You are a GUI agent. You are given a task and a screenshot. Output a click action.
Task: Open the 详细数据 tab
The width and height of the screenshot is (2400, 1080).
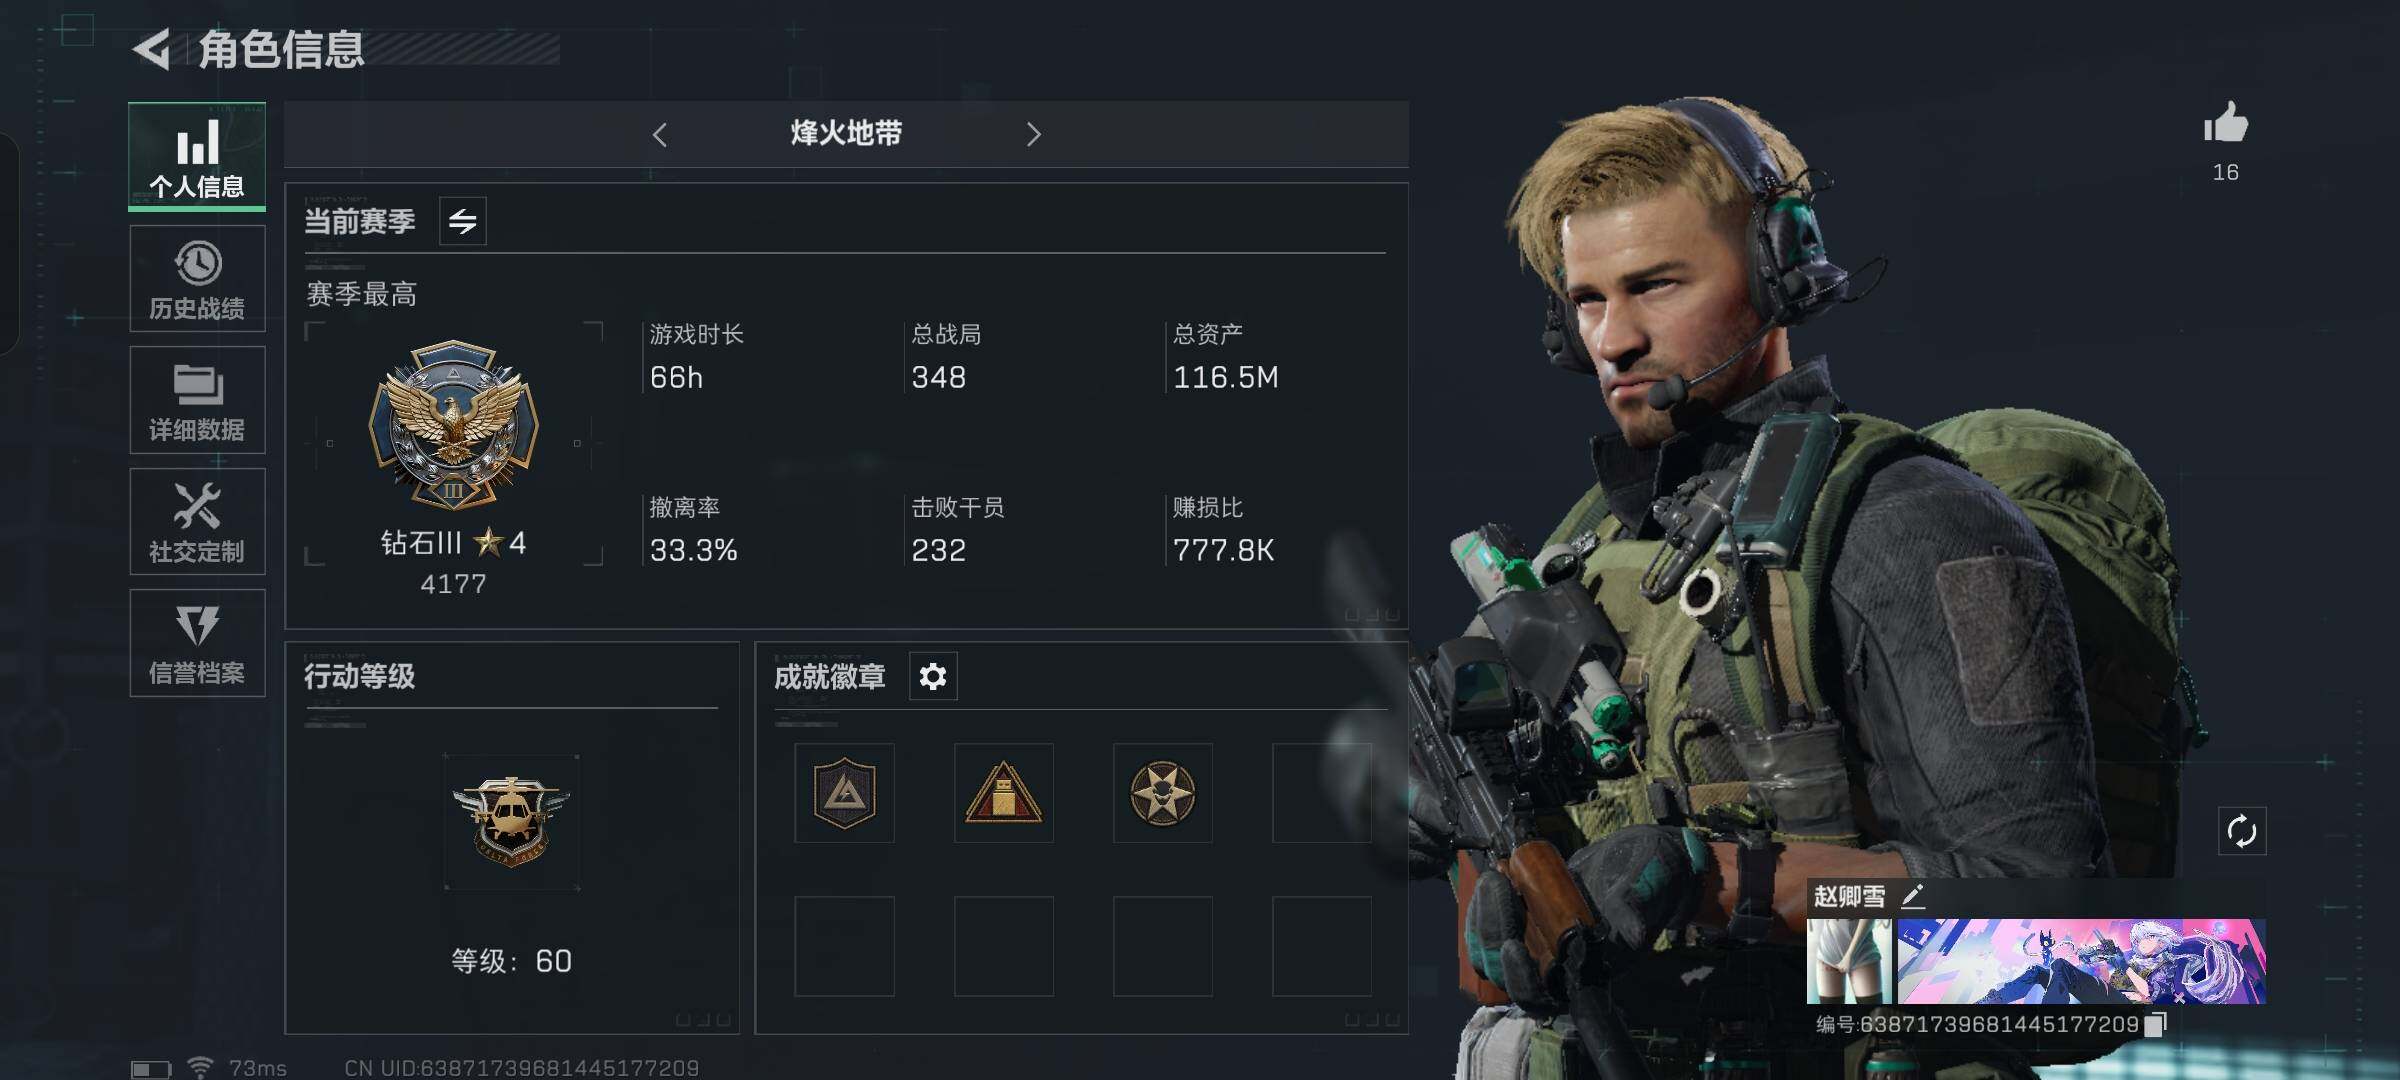pos(197,400)
